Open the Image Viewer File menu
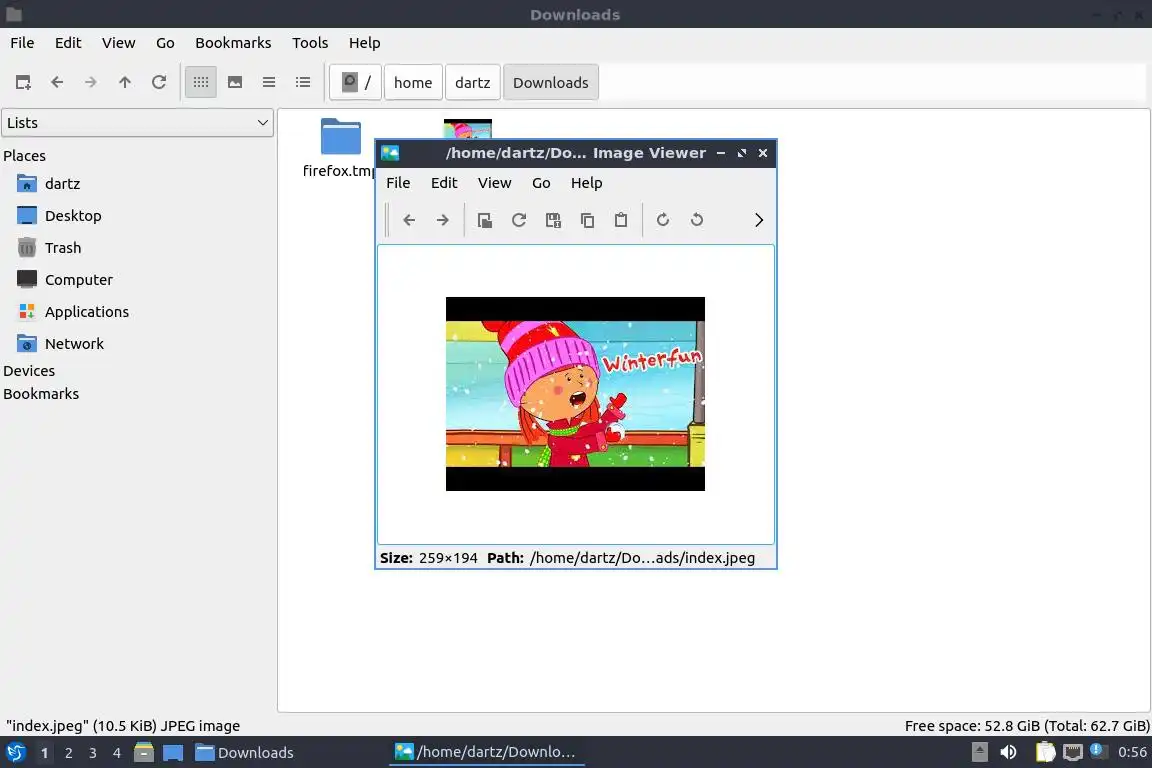This screenshot has width=1152, height=768. (398, 183)
